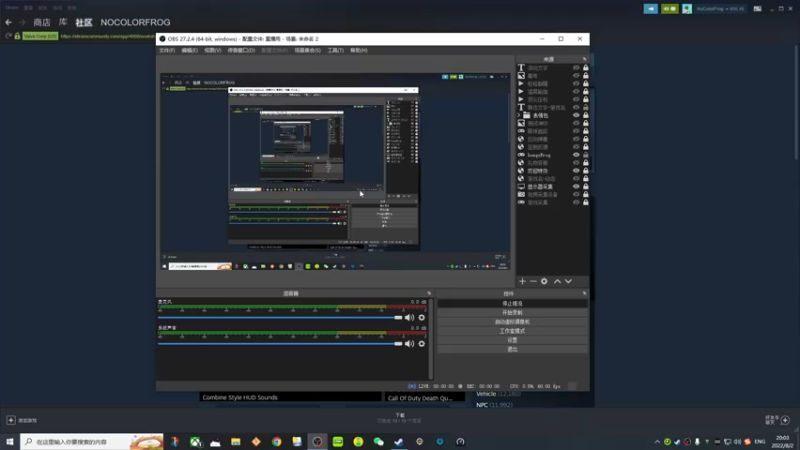Screen dimensions: 800x450
Task: Mute the 系统声音 speaker icon in mixer
Action: tap(409, 344)
